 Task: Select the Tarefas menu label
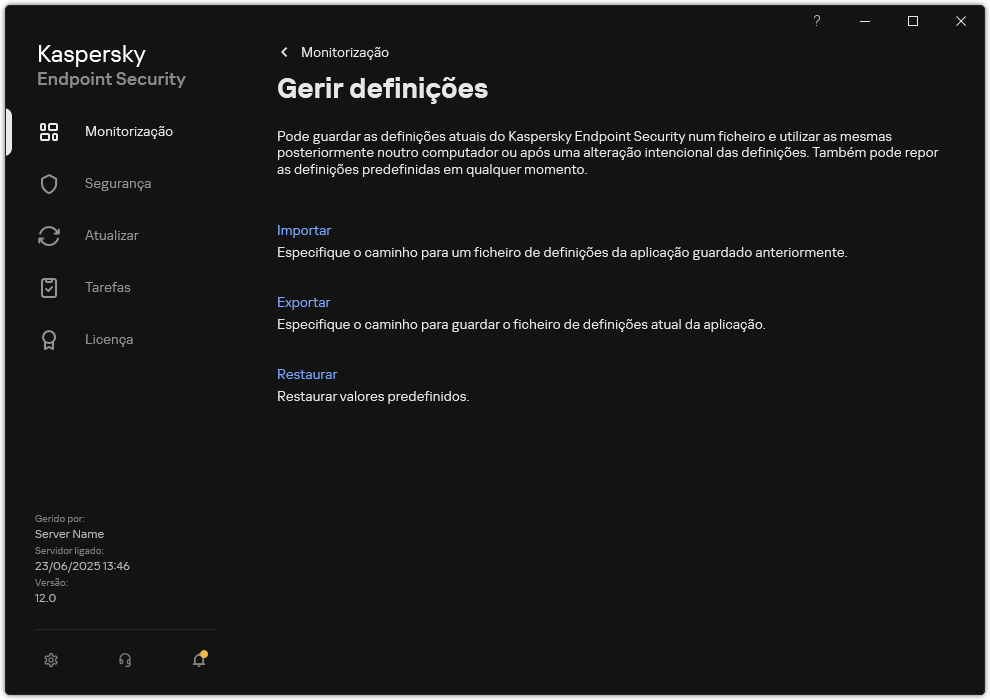point(108,288)
